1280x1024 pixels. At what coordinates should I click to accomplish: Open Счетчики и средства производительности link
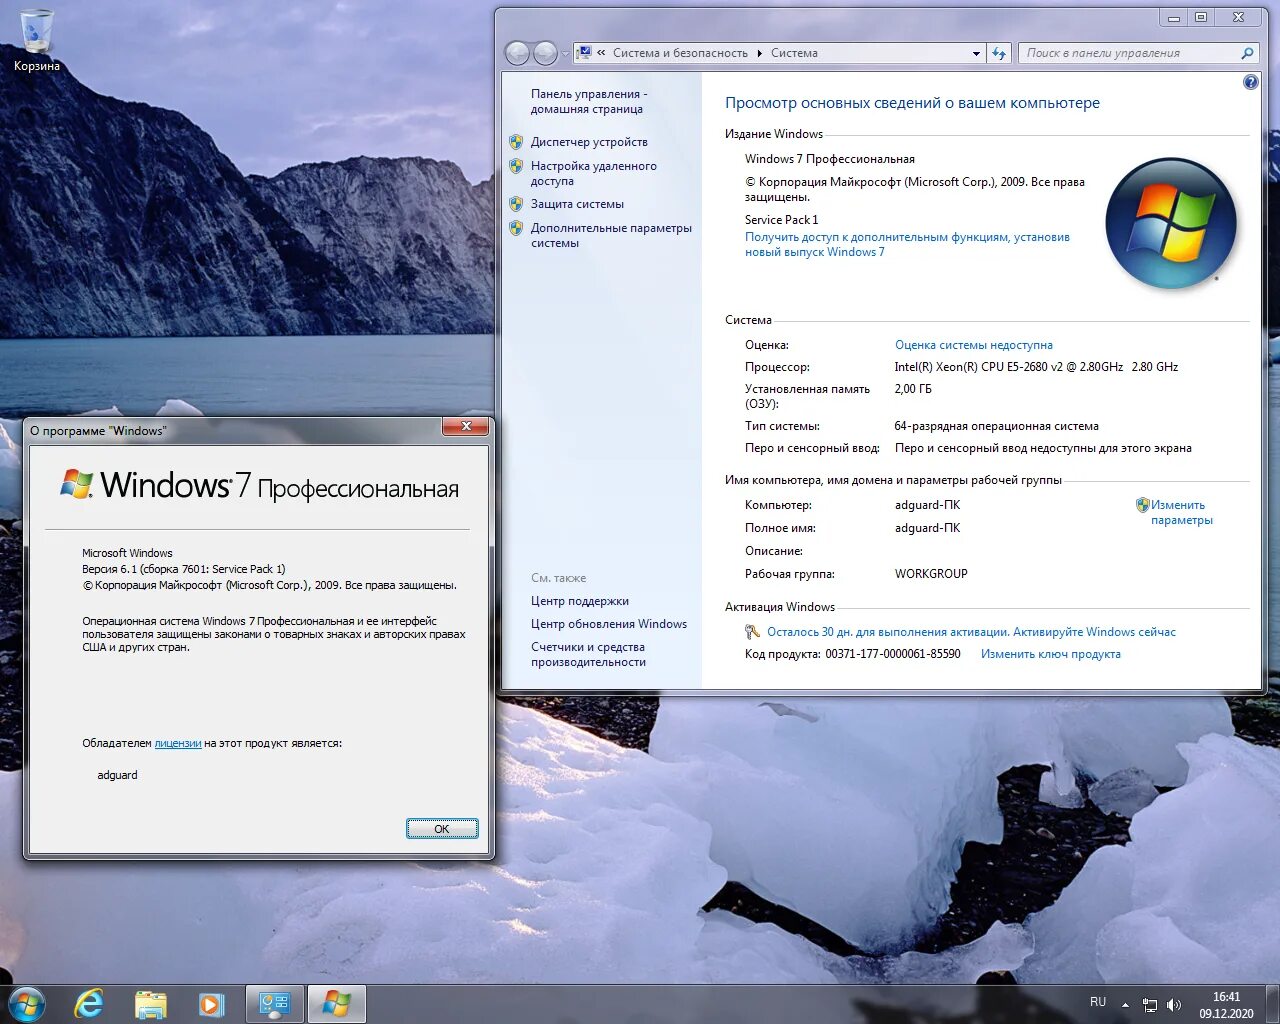pyautogui.click(x=588, y=654)
